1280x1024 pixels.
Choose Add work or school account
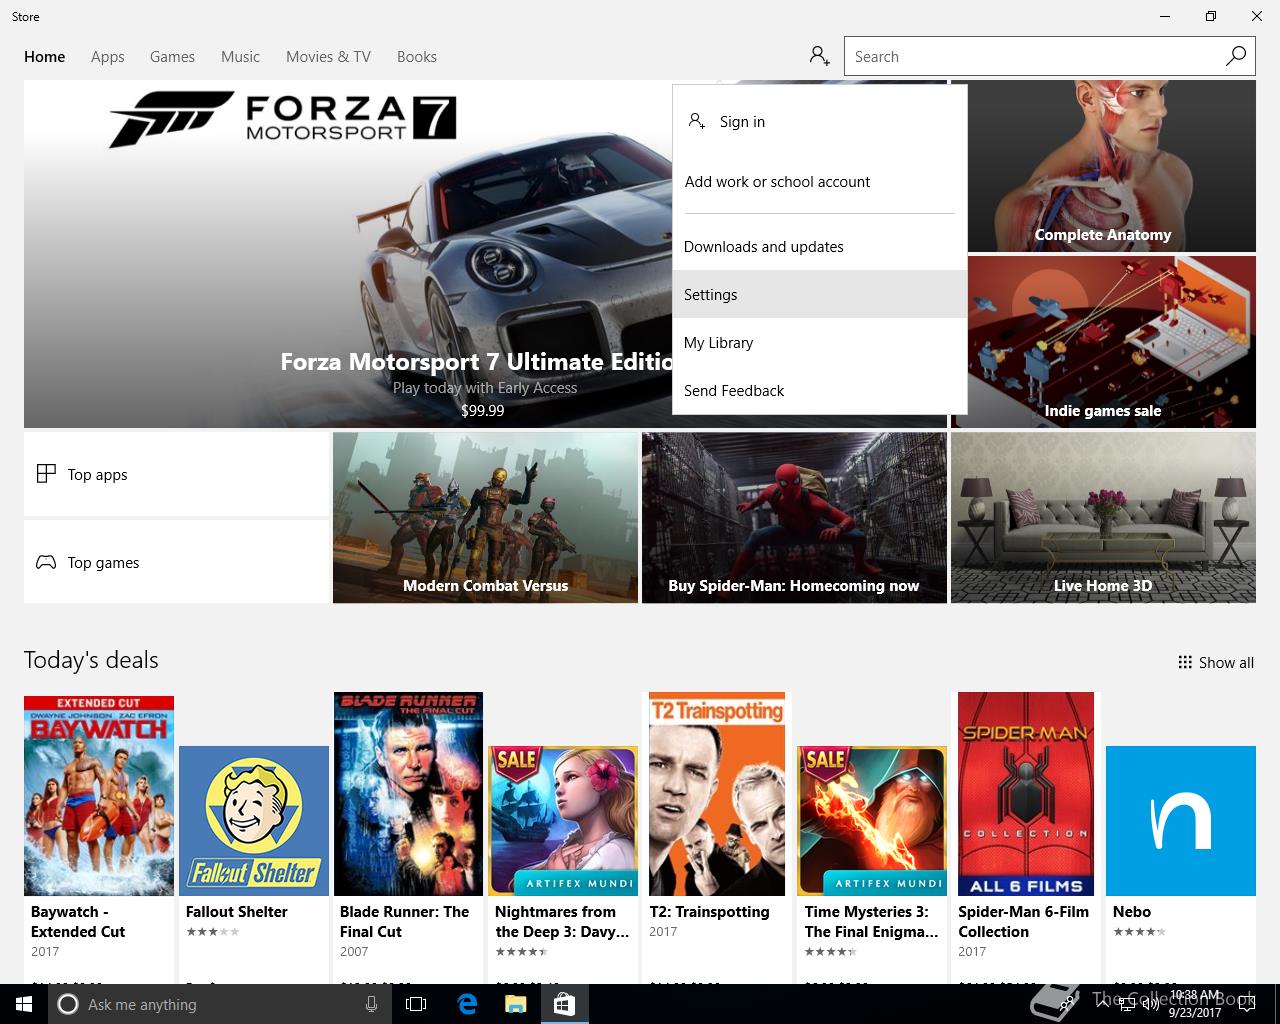pyautogui.click(x=820, y=181)
